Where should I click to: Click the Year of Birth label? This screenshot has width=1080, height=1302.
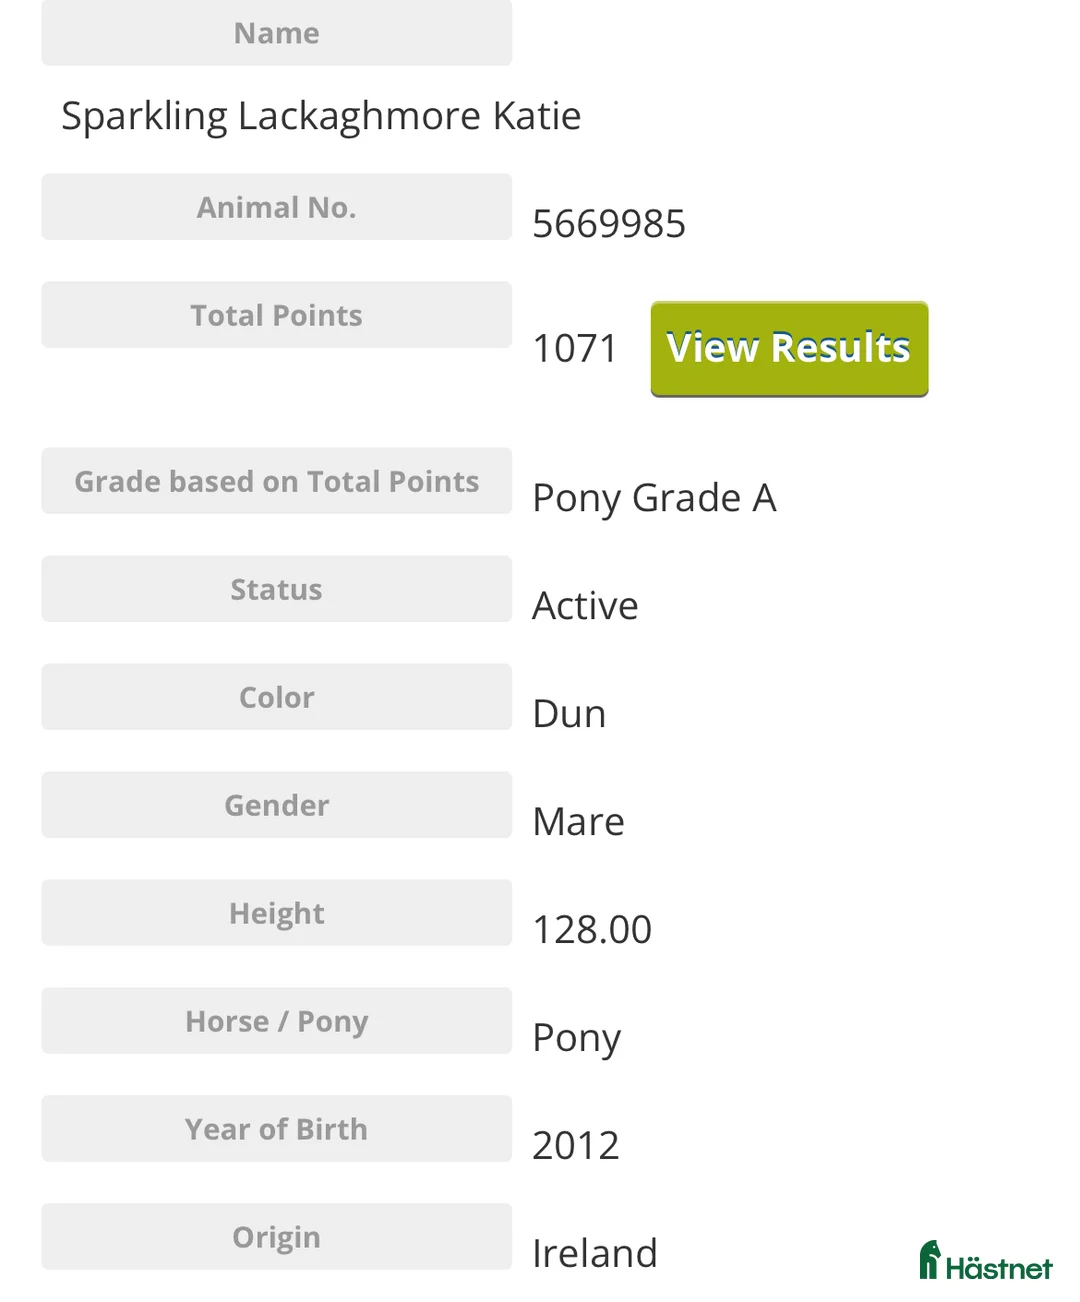(276, 1129)
